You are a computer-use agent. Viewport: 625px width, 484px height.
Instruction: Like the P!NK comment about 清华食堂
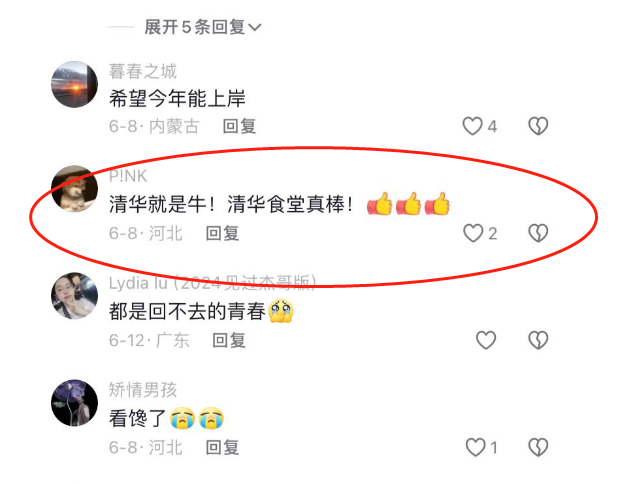(473, 233)
